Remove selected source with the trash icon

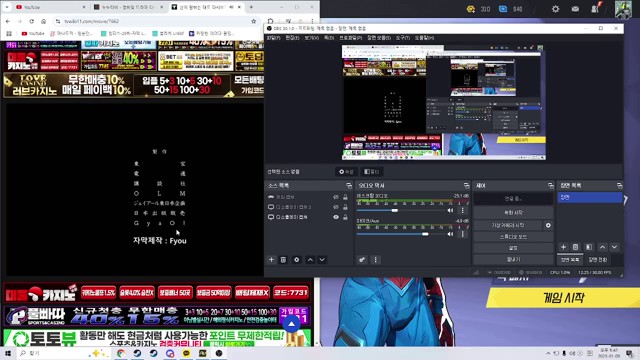pyautogui.click(x=283, y=260)
